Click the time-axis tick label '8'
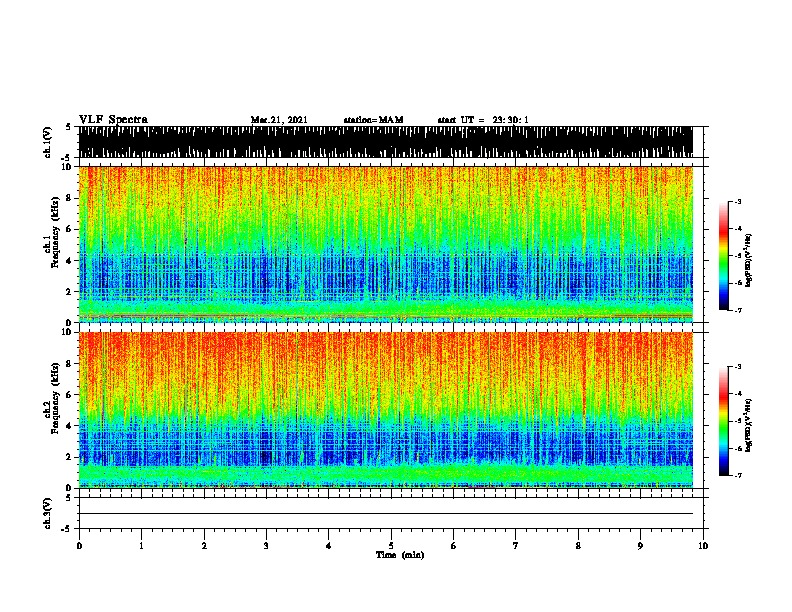This screenshot has height=612, width=792. 578,546
